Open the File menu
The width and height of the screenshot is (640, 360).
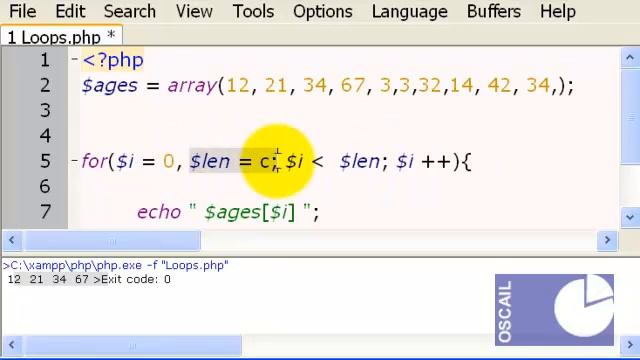pos(23,11)
